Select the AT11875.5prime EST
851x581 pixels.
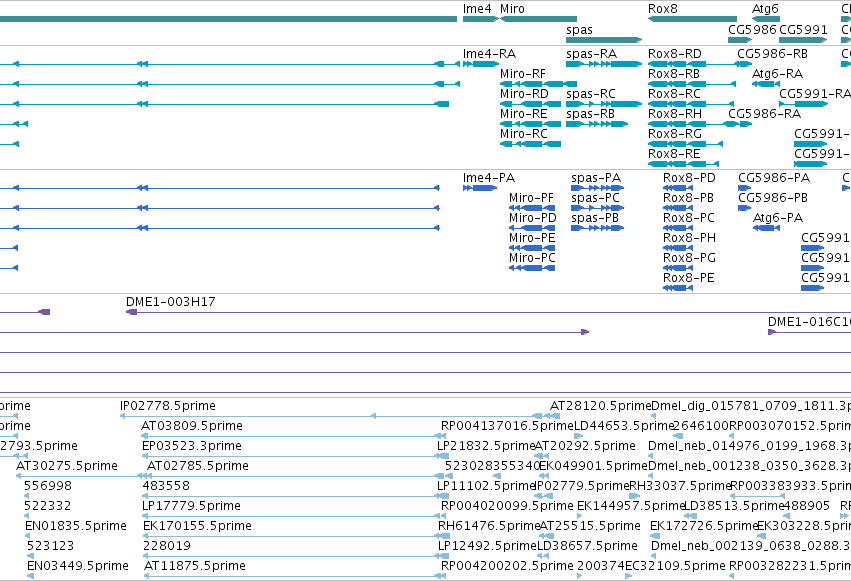[295, 577]
